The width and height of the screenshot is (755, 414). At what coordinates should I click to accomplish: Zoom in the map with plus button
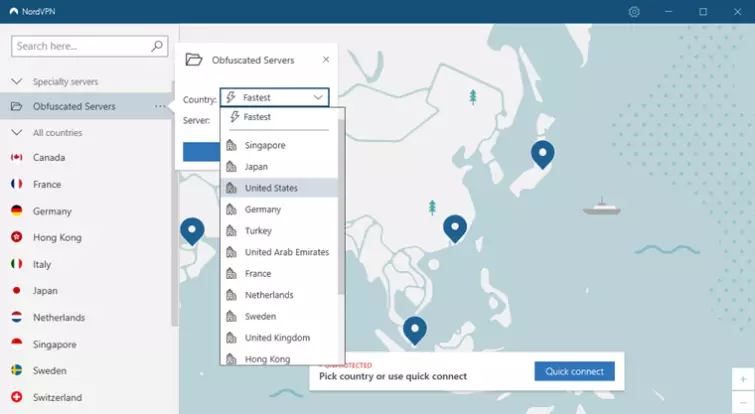pyautogui.click(x=743, y=379)
